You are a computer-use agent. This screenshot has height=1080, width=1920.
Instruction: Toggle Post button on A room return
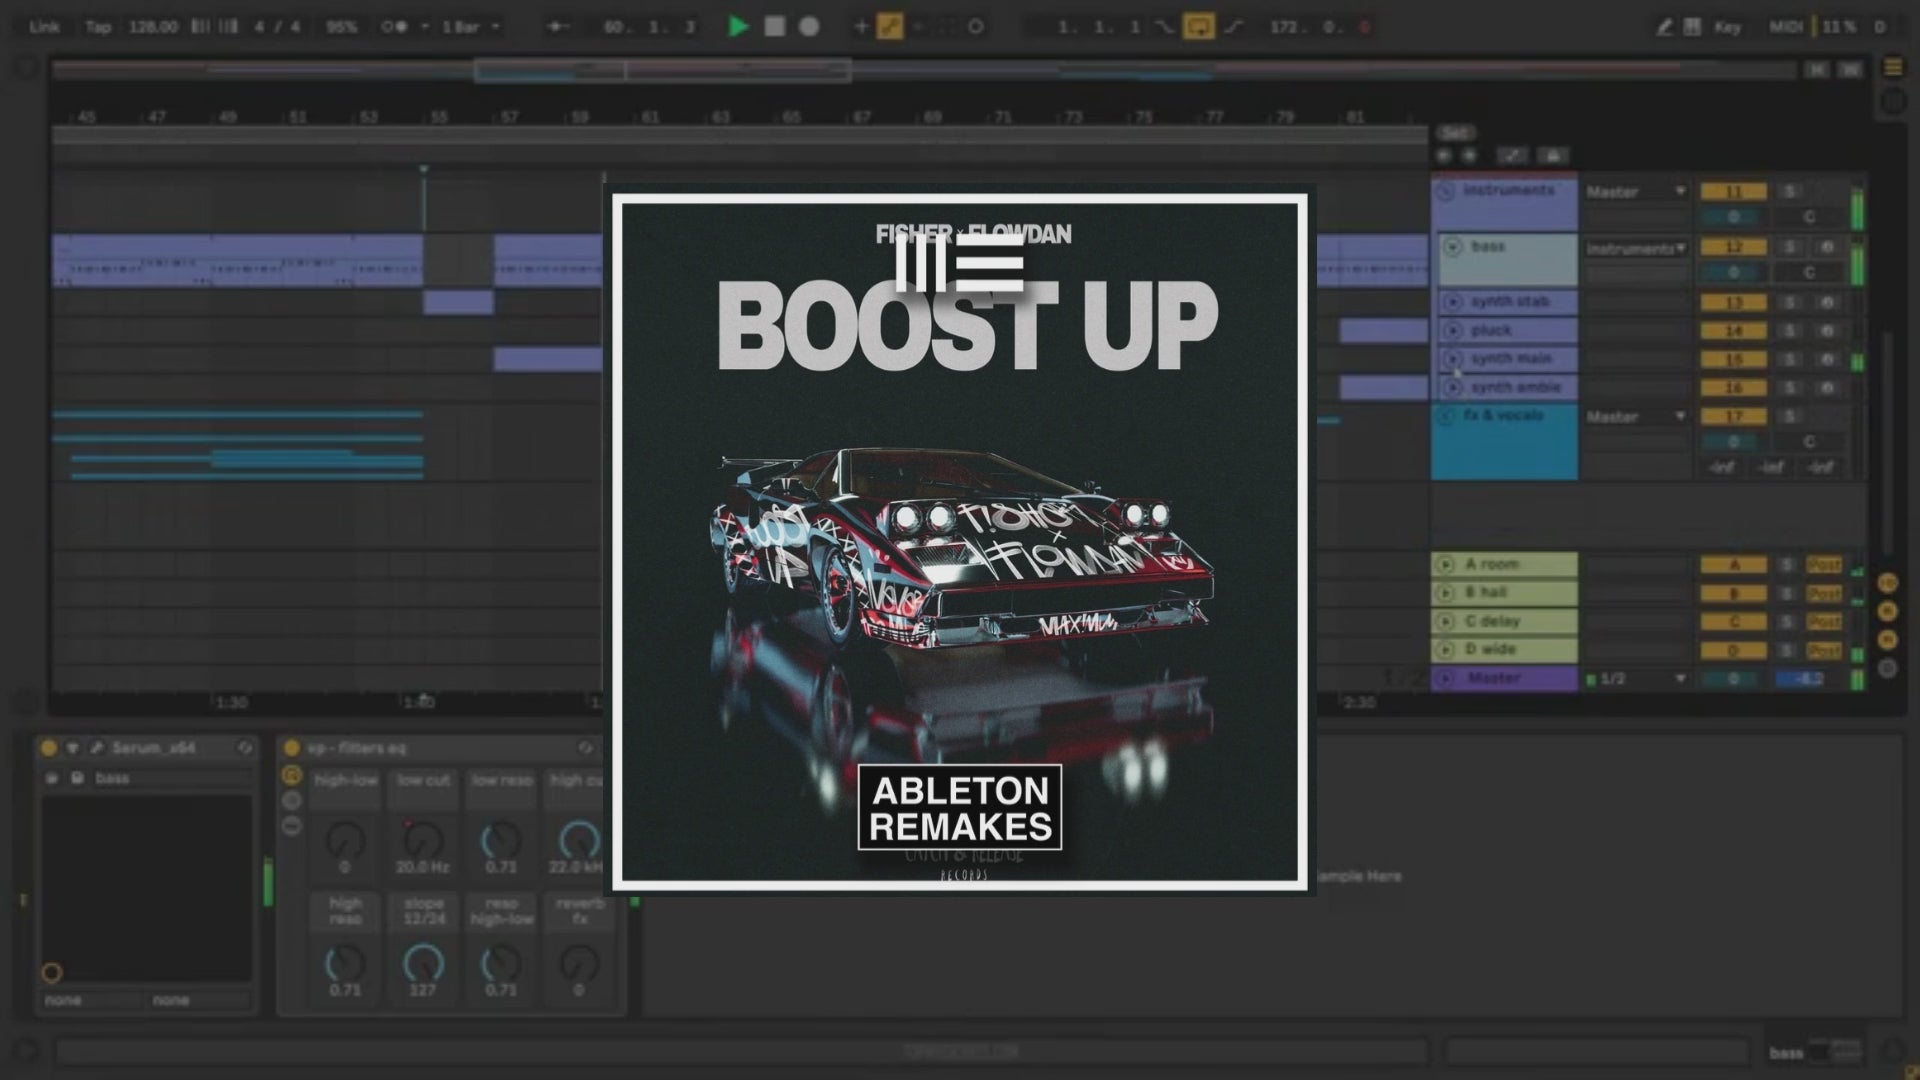coord(1823,565)
